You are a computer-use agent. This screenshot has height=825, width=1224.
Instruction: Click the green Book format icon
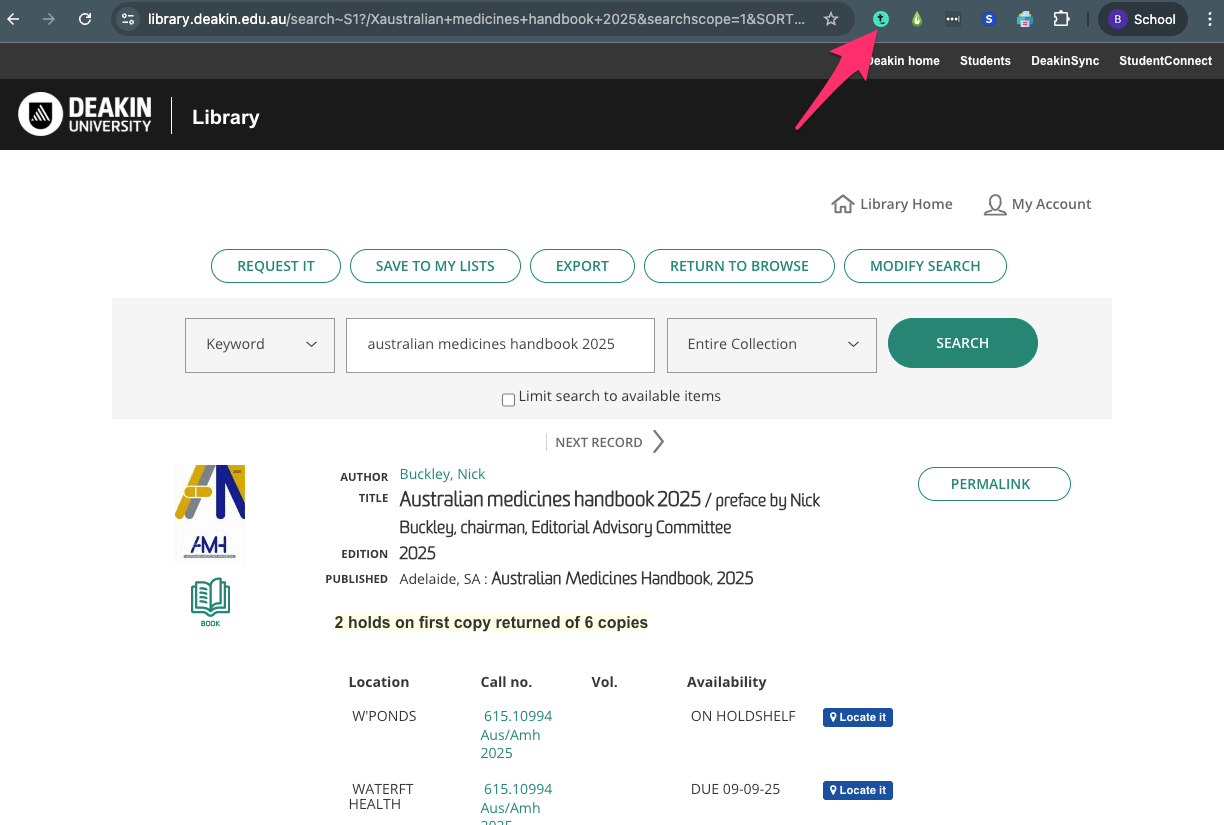210,602
